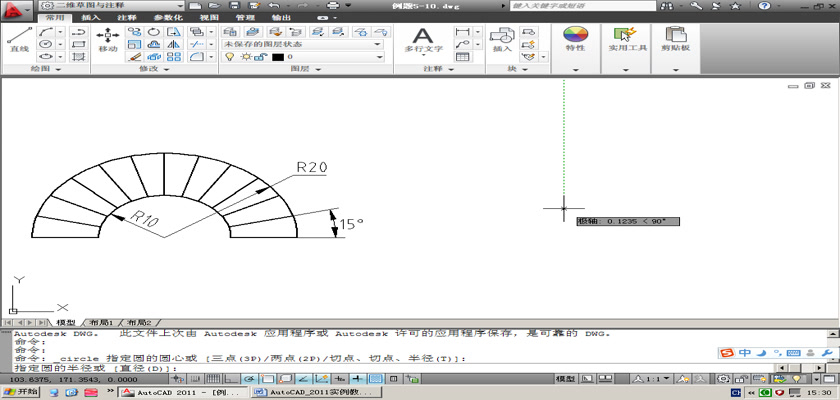Viewport: 840px width, 400px height.
Task: Click the command window horizontal scrollbar right arrow
Action: click(x=820, y=368)
